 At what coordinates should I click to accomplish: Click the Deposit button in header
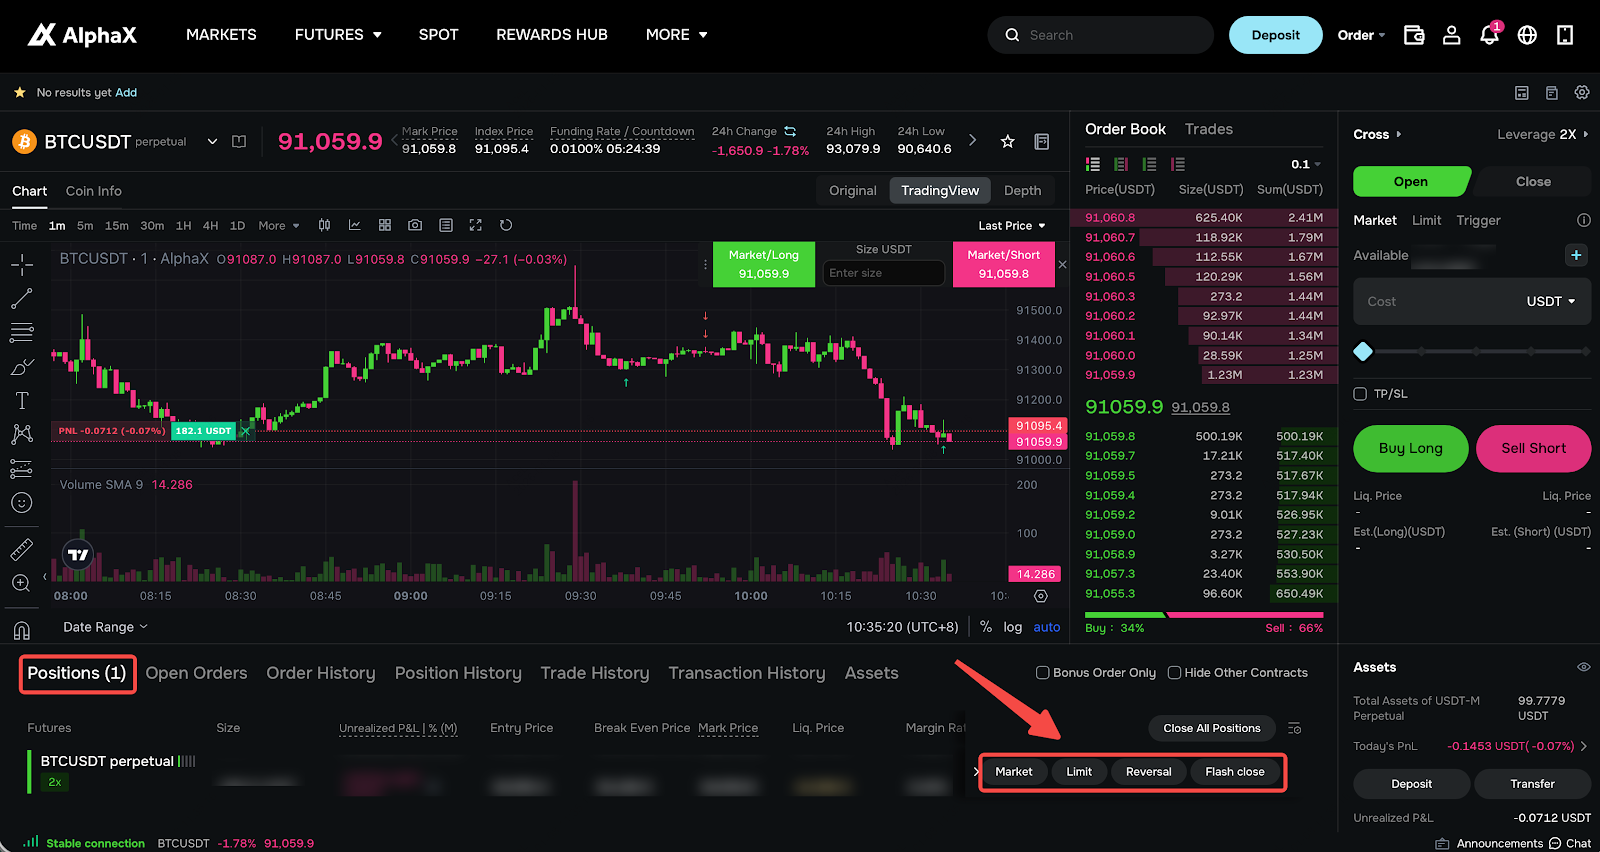point(1276,35)
